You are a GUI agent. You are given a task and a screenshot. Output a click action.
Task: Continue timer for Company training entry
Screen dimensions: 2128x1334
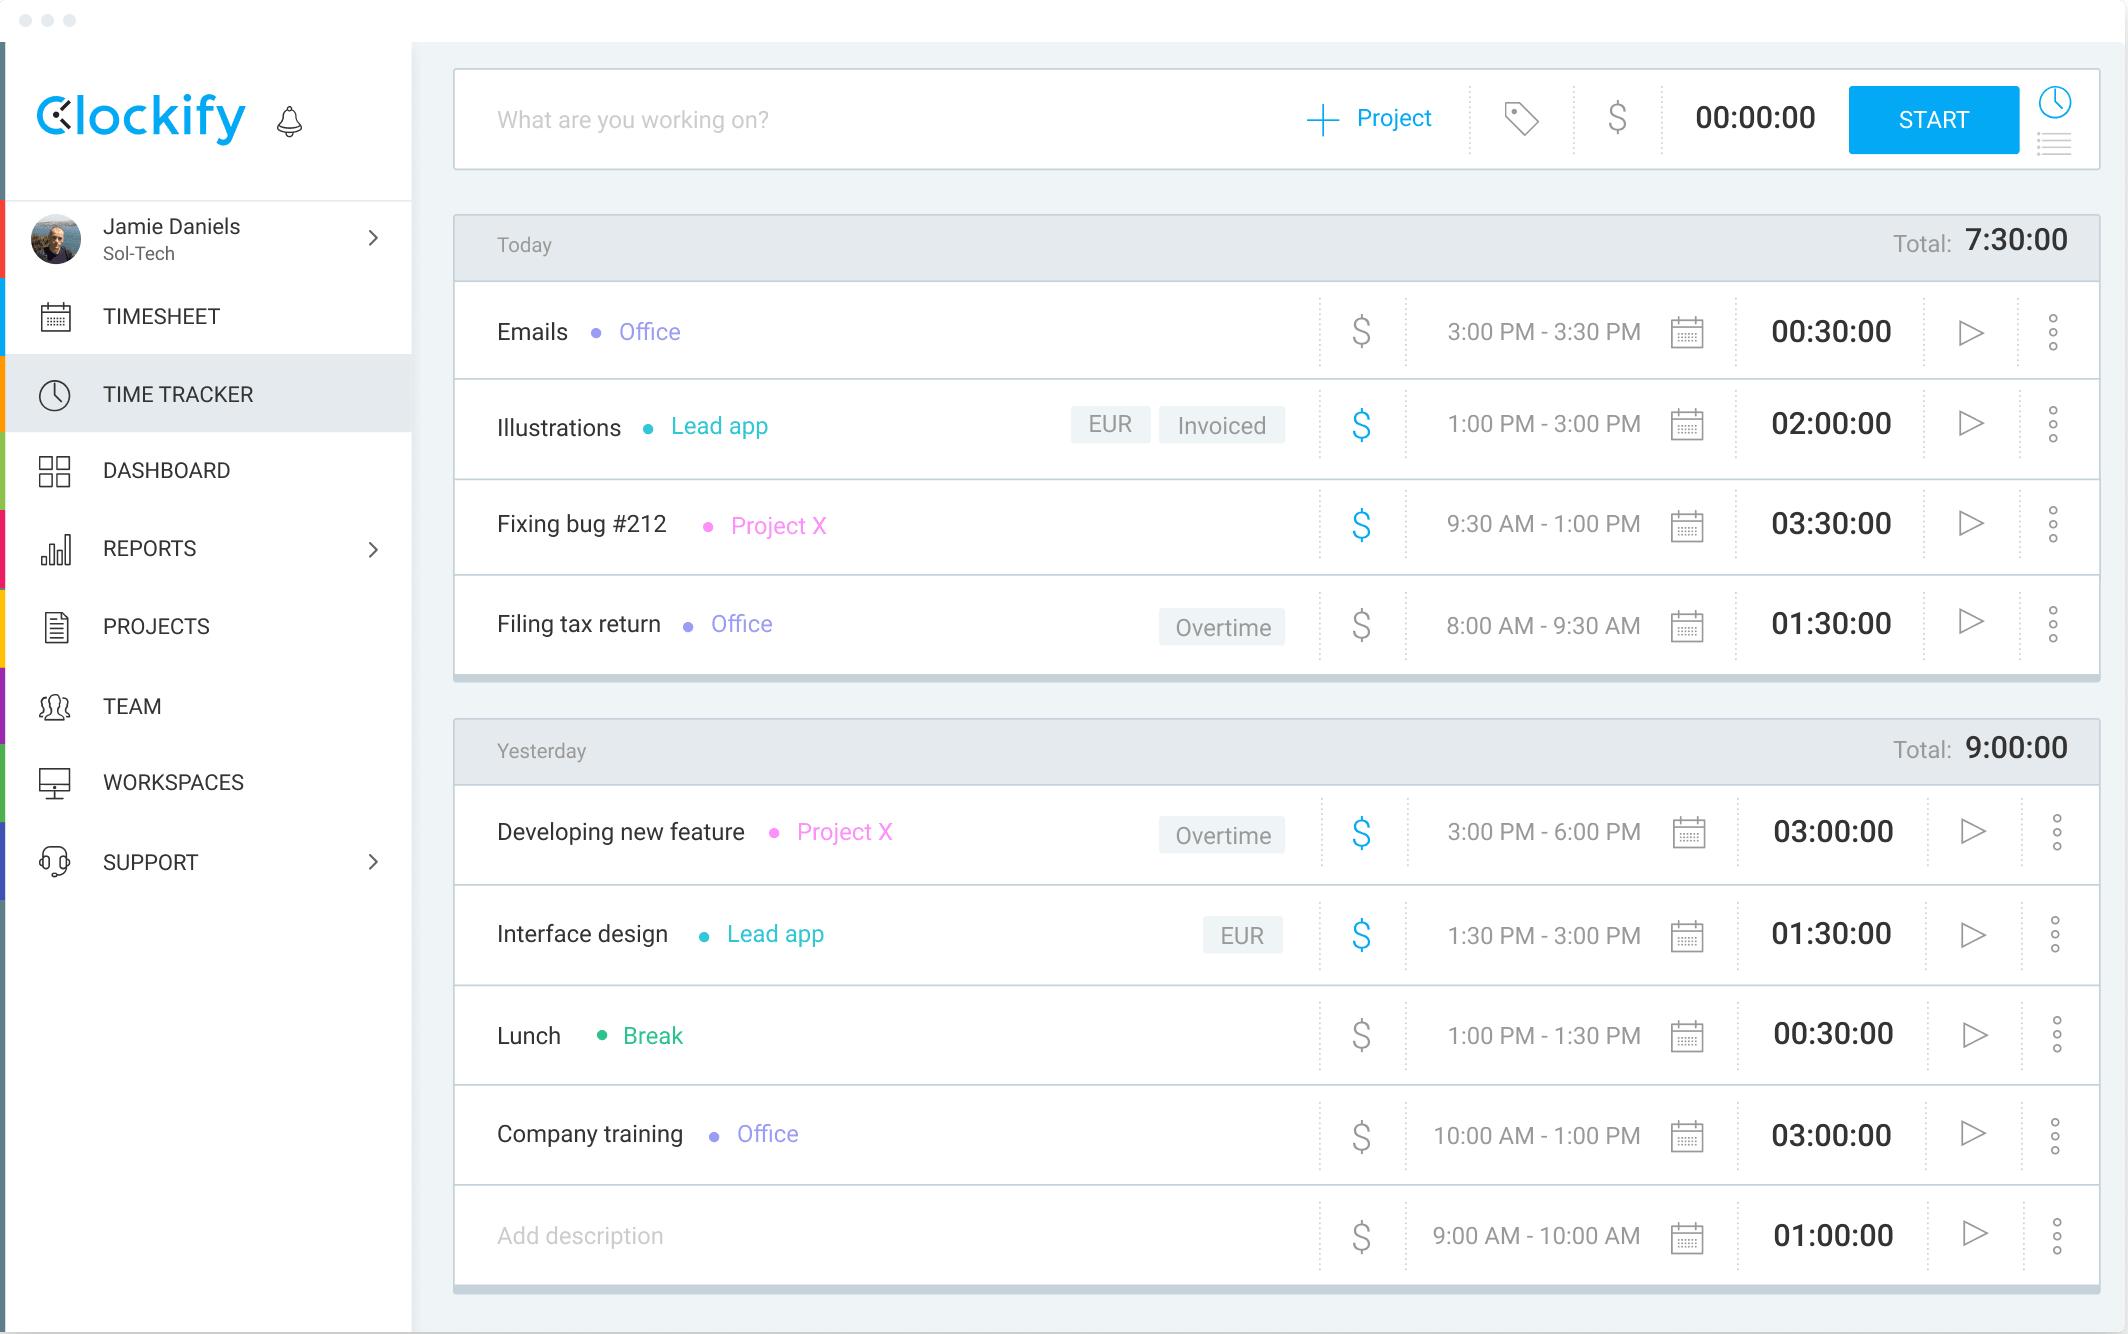(x=1972, y=1134)
